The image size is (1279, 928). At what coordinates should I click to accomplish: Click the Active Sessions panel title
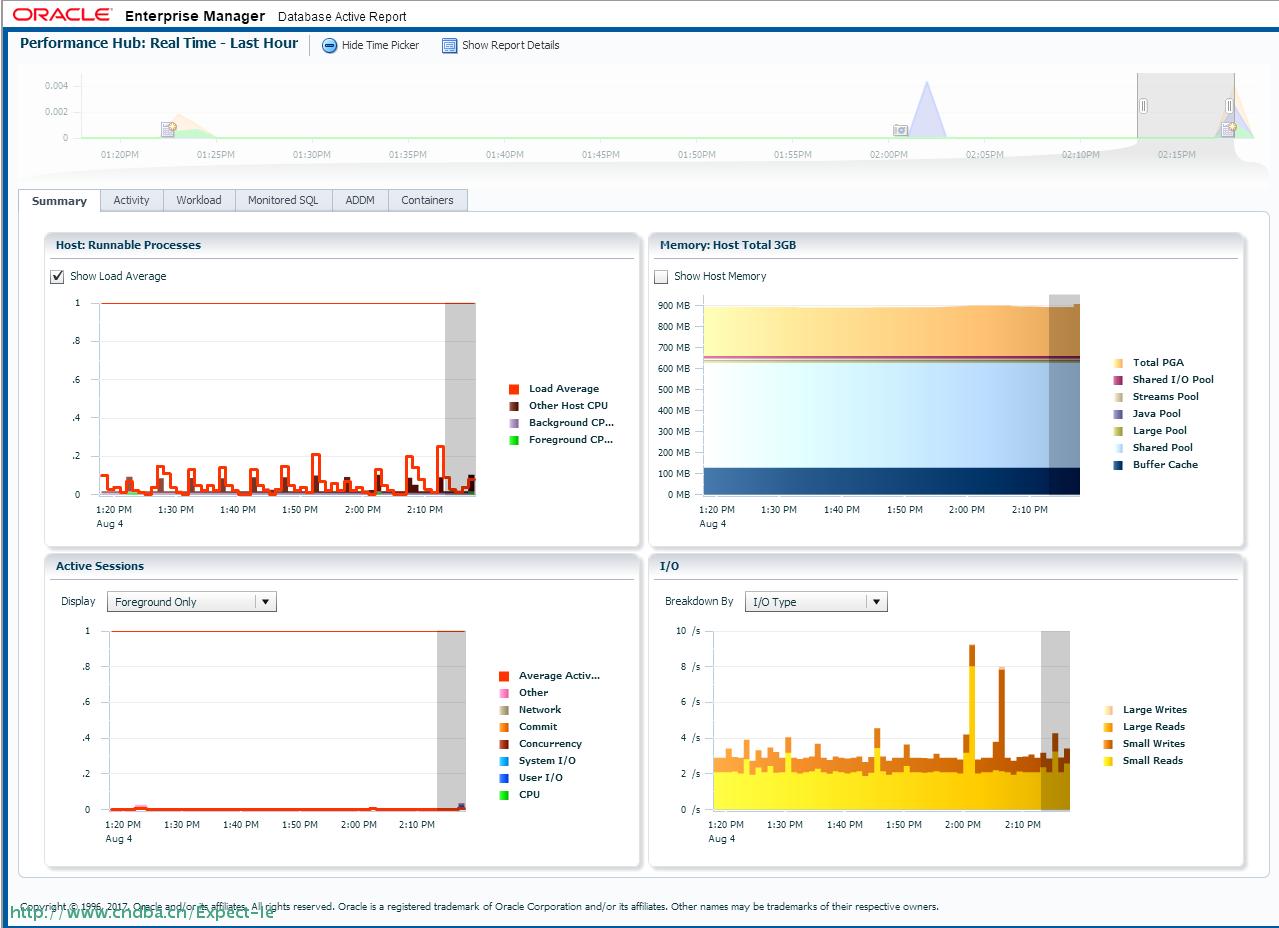[x=100, y=566]
